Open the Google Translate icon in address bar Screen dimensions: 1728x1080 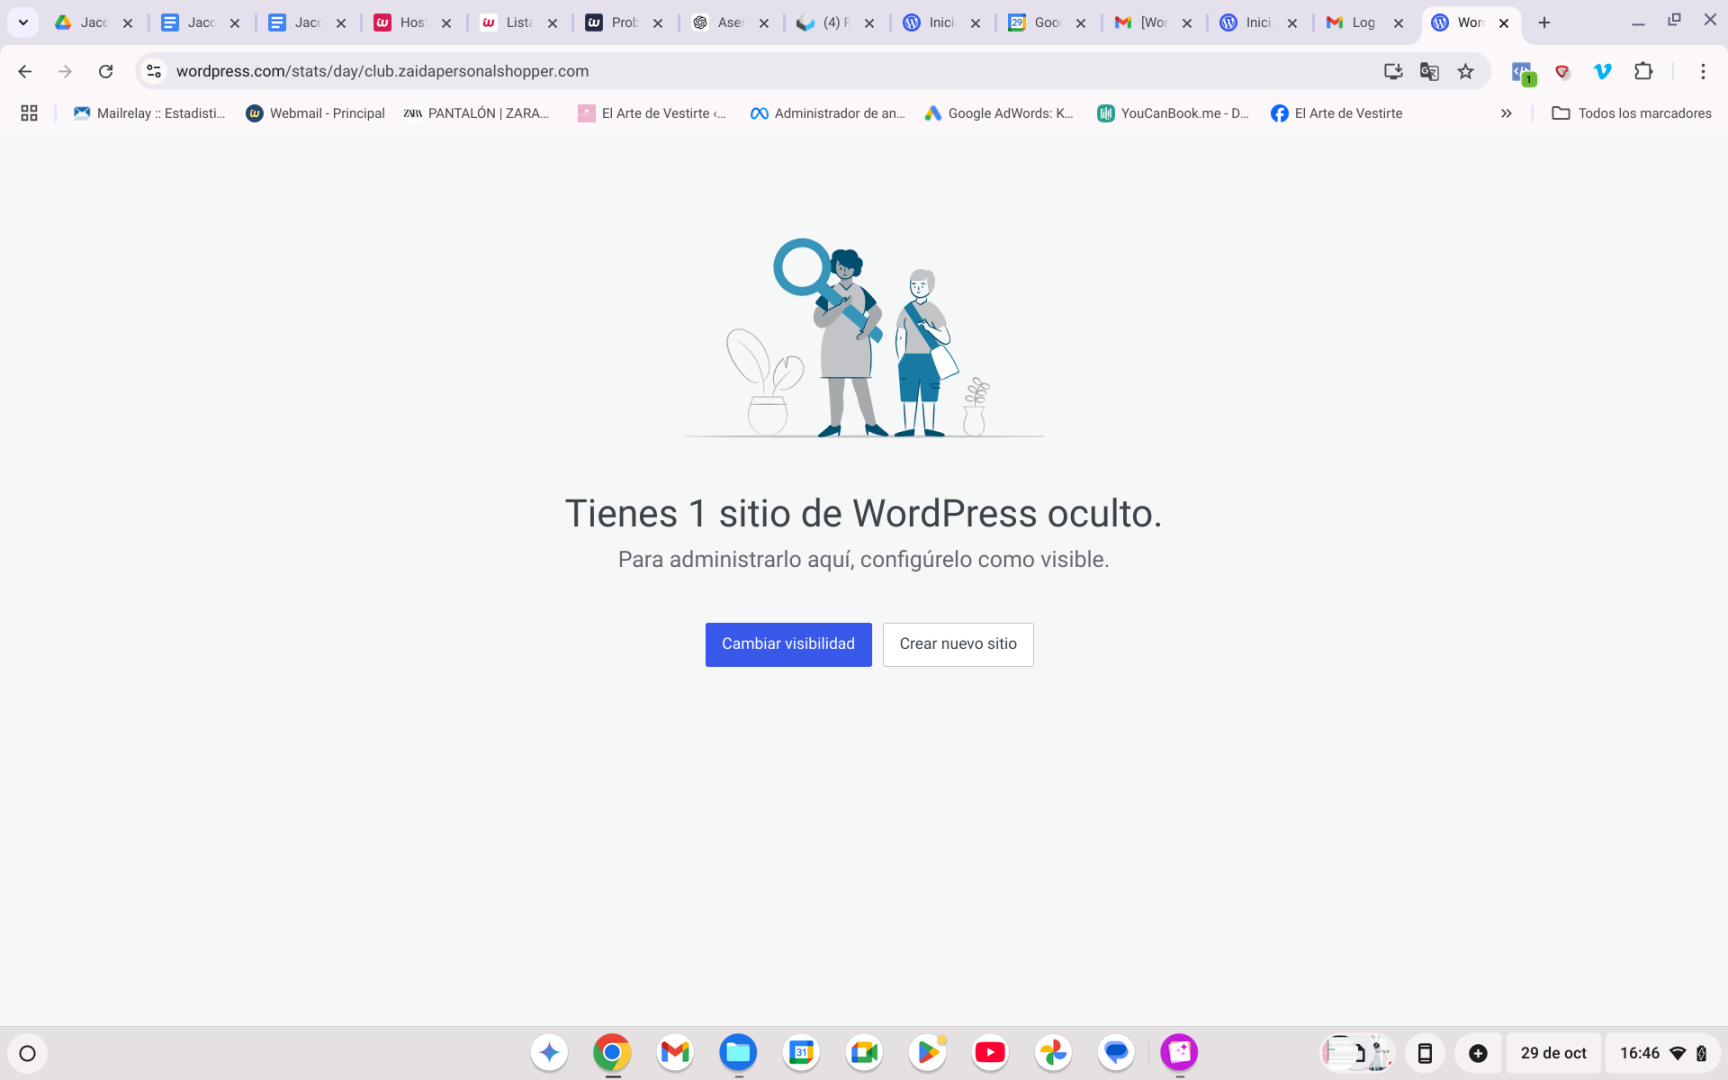tap(1429, 71)
